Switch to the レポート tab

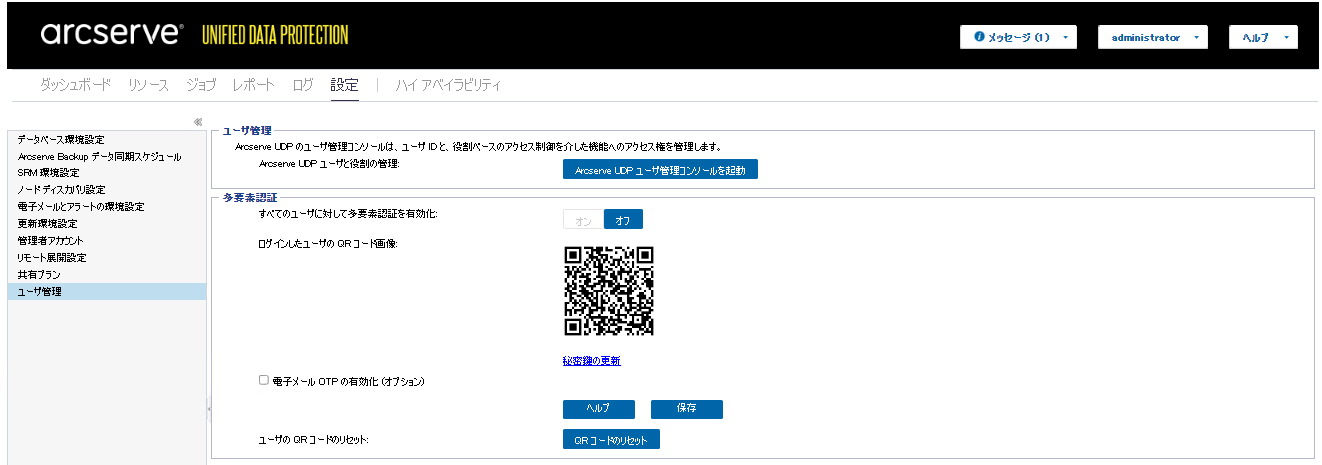tap(253, 85)
